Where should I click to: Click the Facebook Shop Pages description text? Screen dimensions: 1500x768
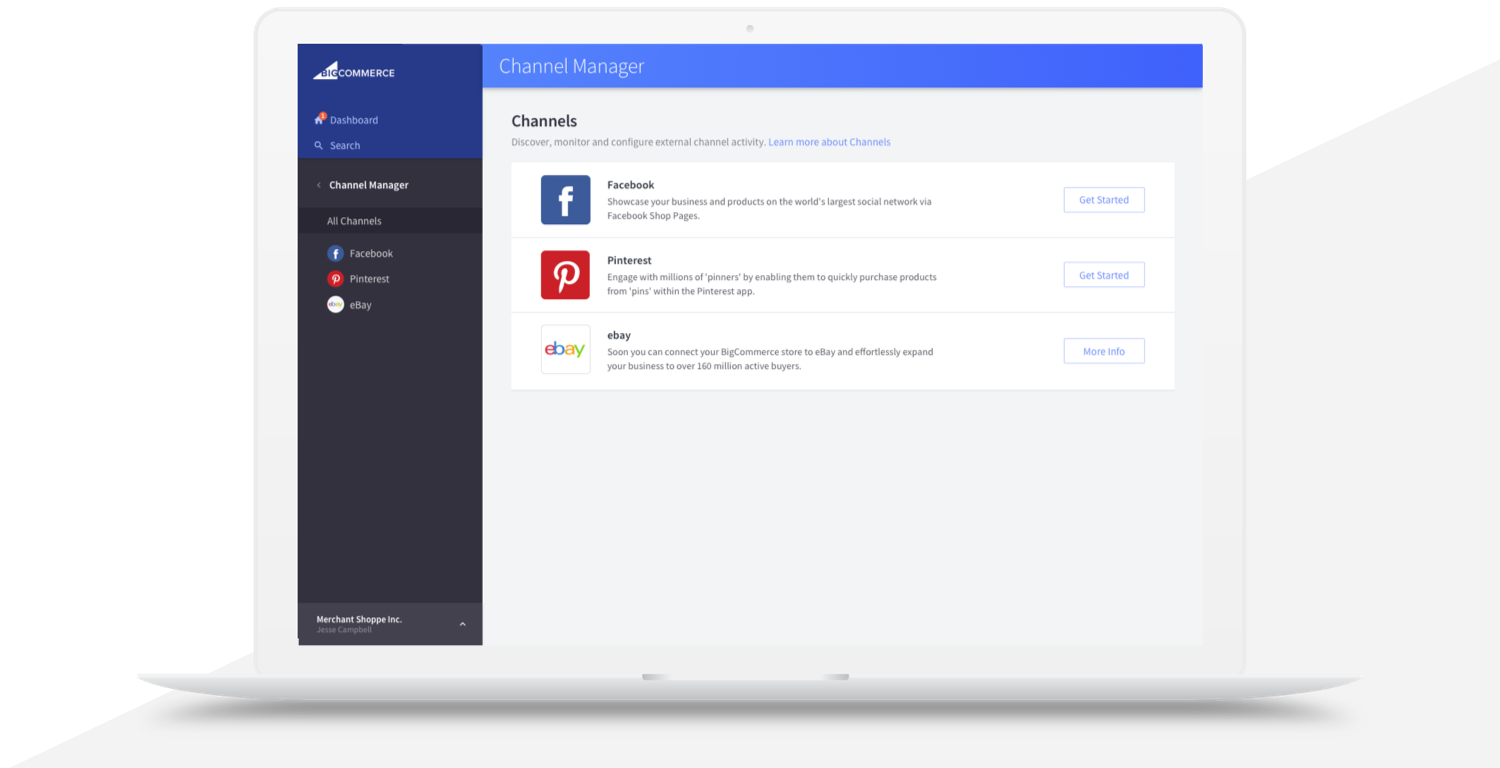pos(769,208)
